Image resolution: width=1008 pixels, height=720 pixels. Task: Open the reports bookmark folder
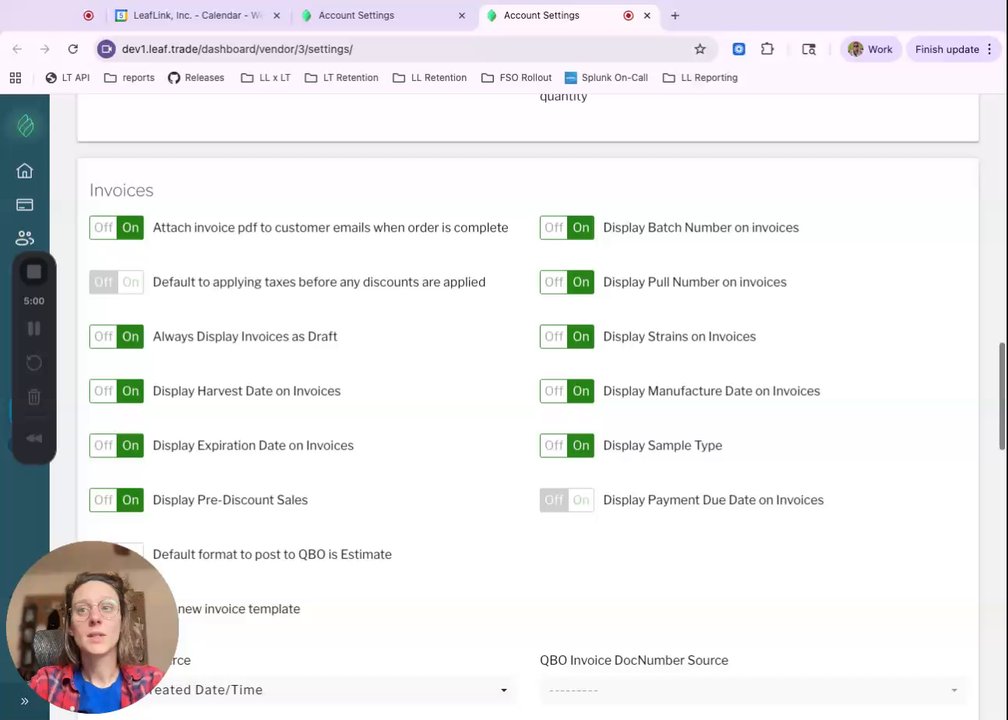pos(129,78)
